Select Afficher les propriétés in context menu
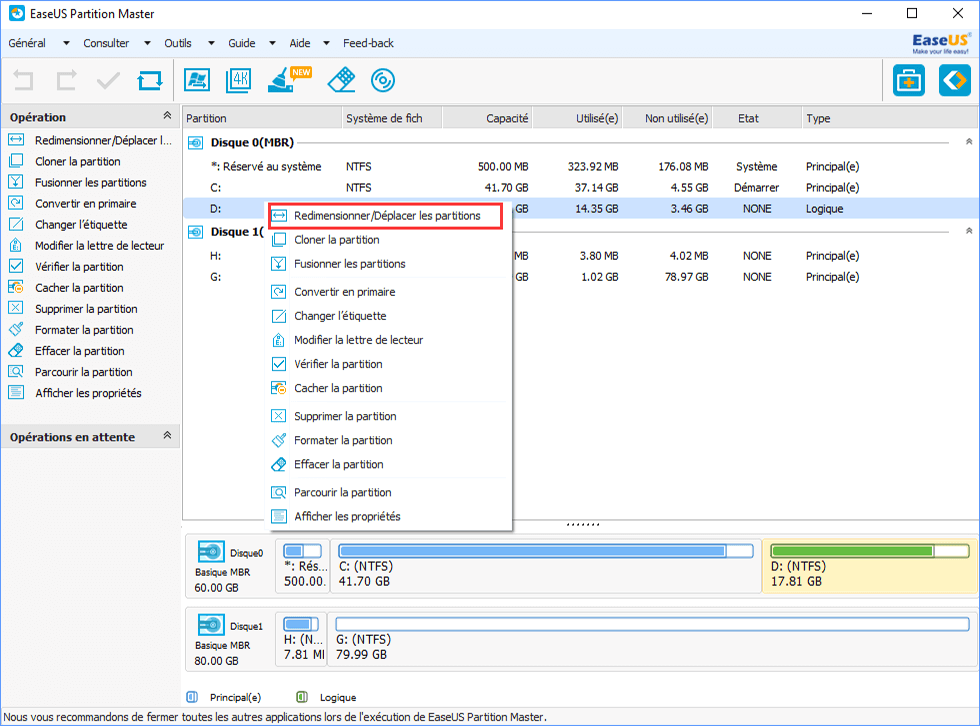Screen dimensions: 980x726 coord(390,517)
